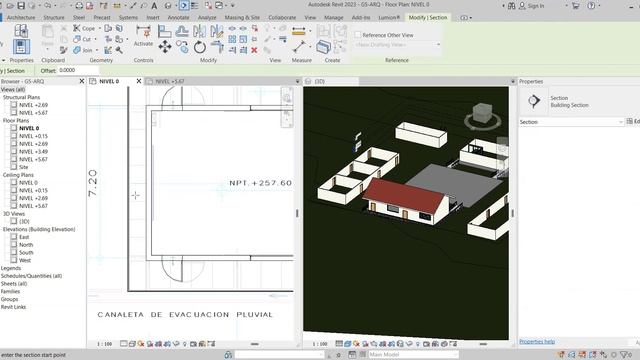Click the Measure Between Two References tool

[x=299, y=47]
